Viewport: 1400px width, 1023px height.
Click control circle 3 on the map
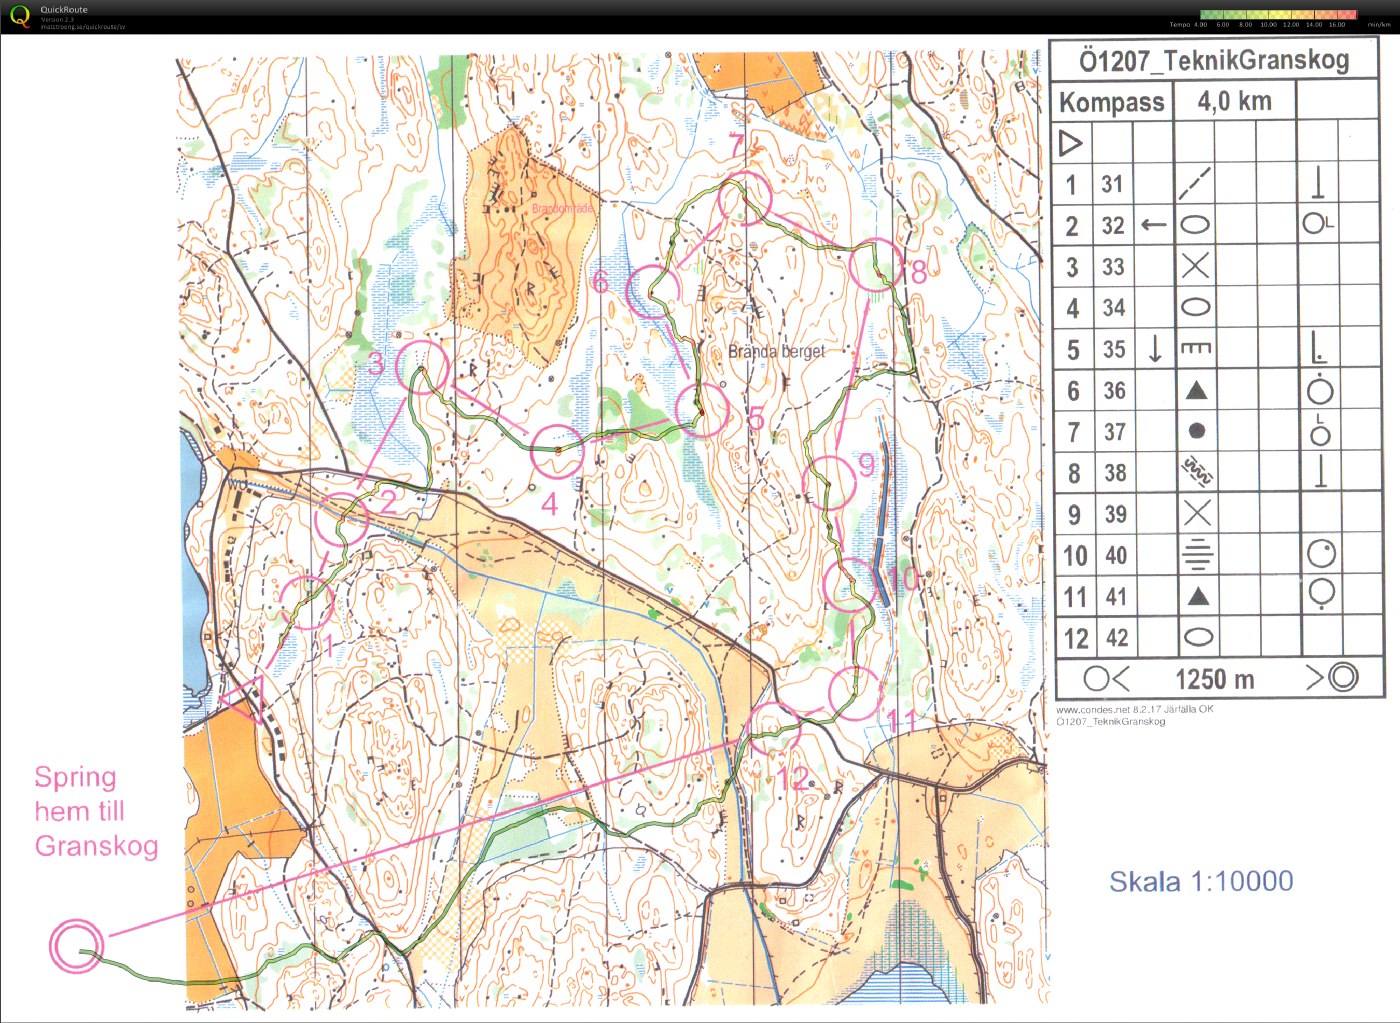(421, 366)
